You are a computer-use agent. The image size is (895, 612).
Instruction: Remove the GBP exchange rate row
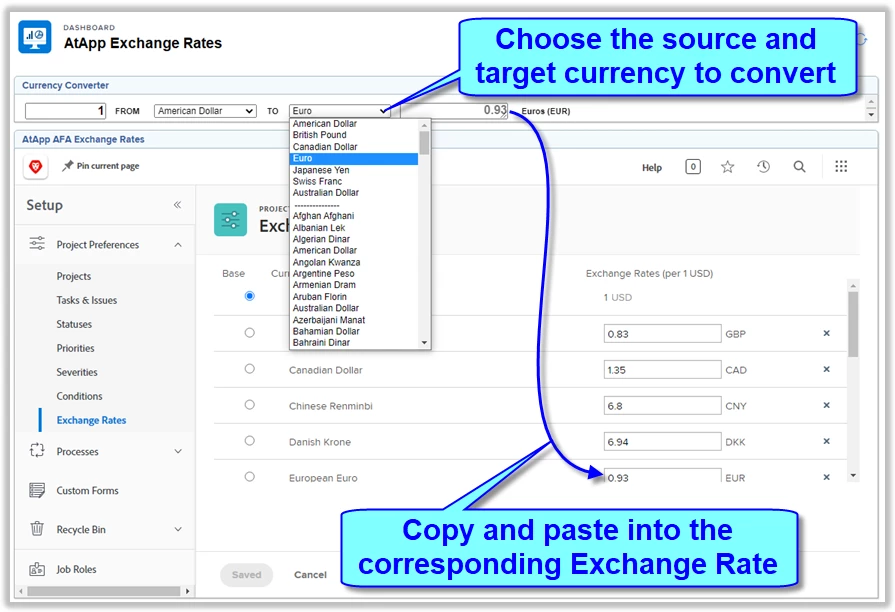[826, 333]
